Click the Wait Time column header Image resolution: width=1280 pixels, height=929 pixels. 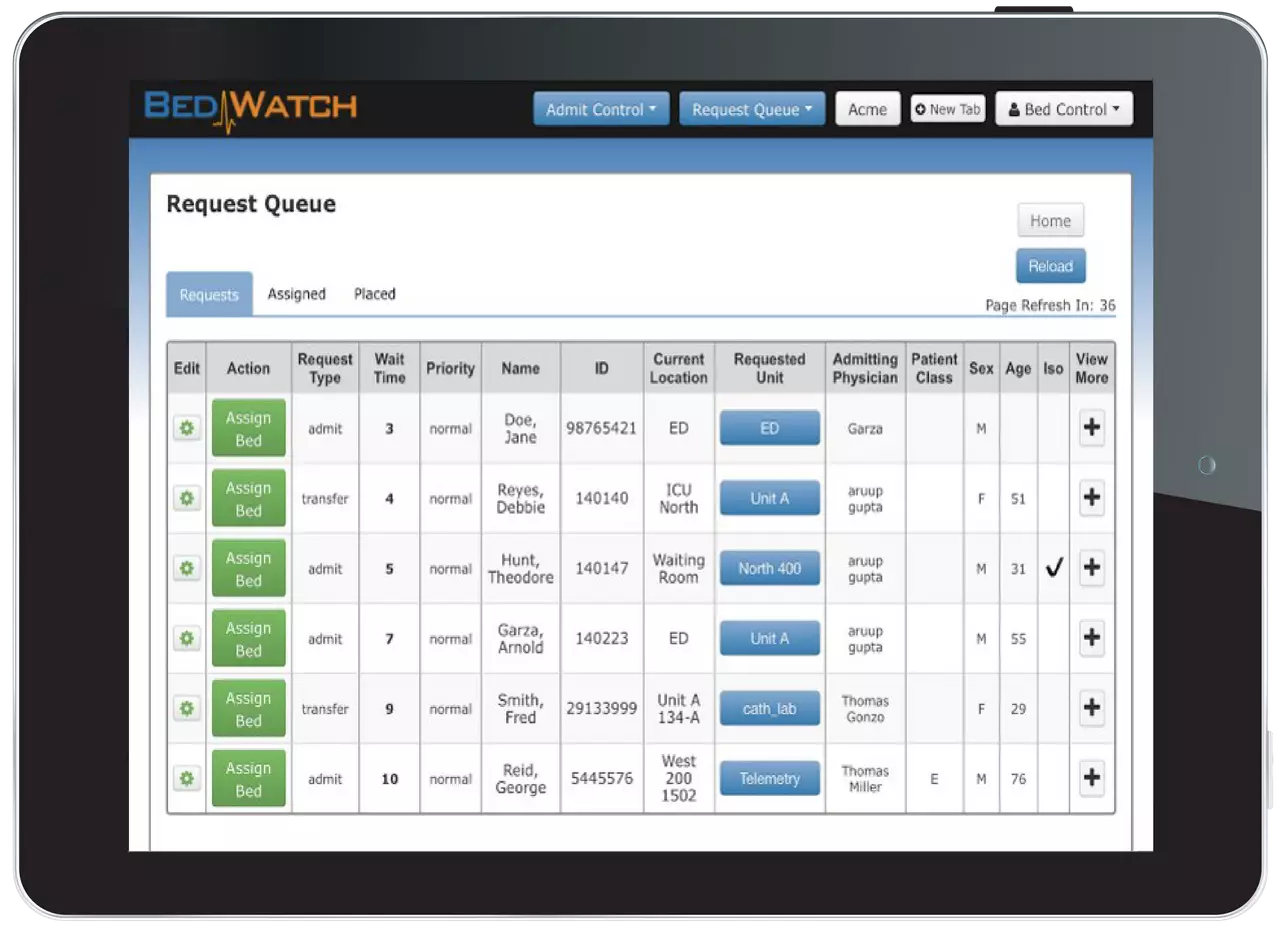click(389, 368)
